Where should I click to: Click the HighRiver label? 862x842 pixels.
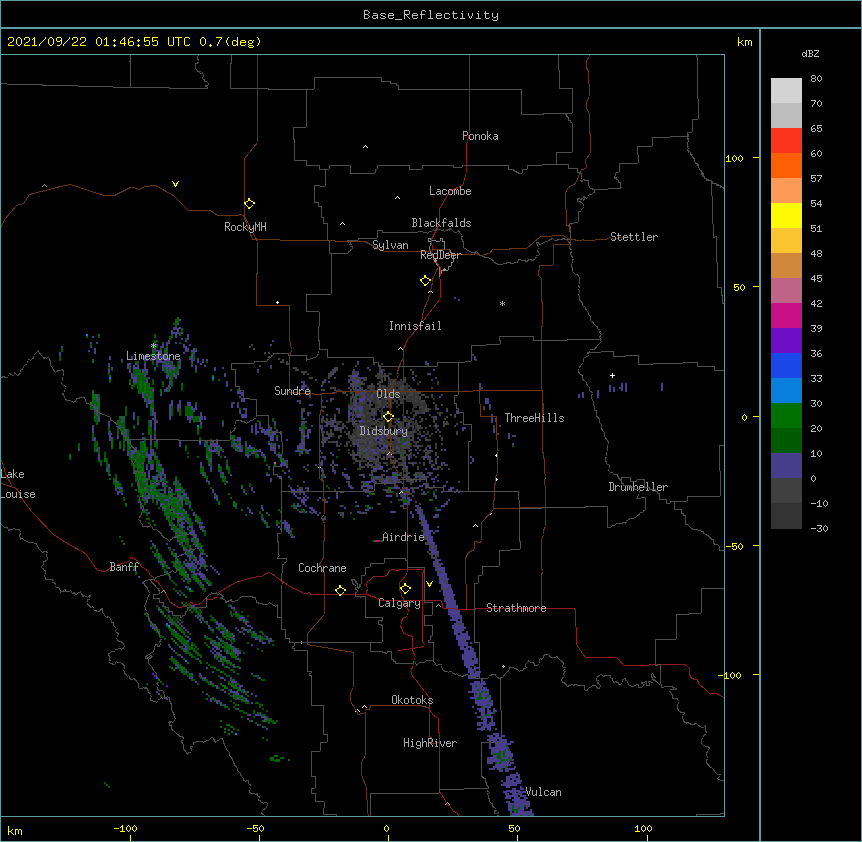430,743
